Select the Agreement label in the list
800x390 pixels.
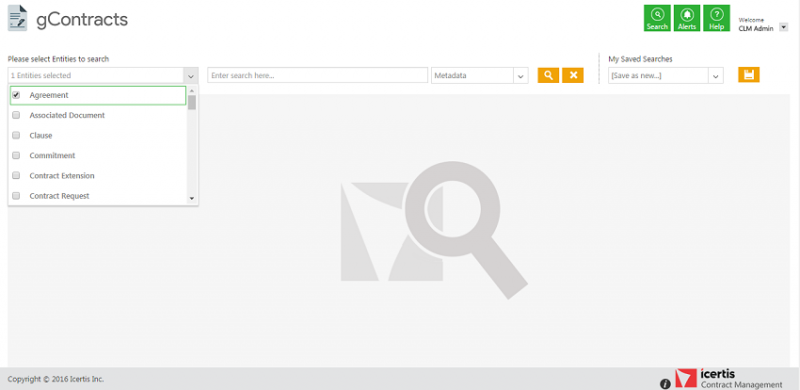coord(49,95)
